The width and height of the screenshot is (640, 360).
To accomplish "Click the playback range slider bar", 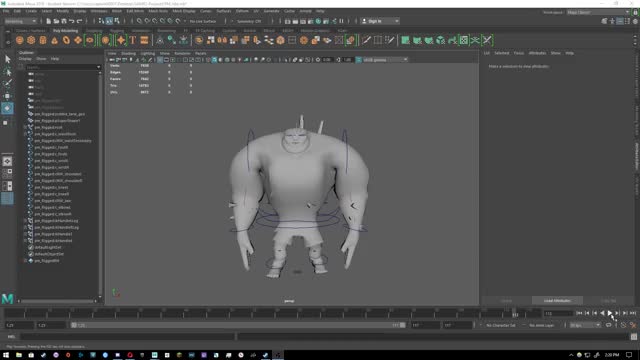I will coord(238,325).
